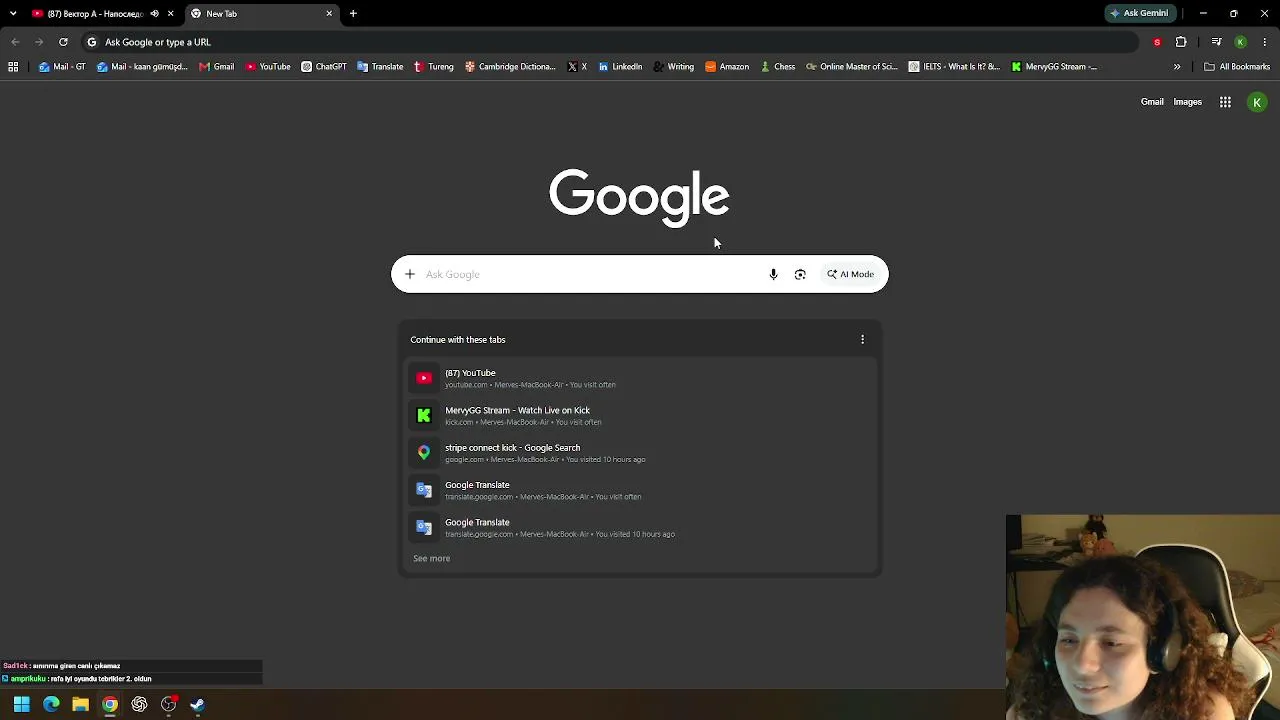Open the ChatGPT app on the taskbar

tap(139, 704)
